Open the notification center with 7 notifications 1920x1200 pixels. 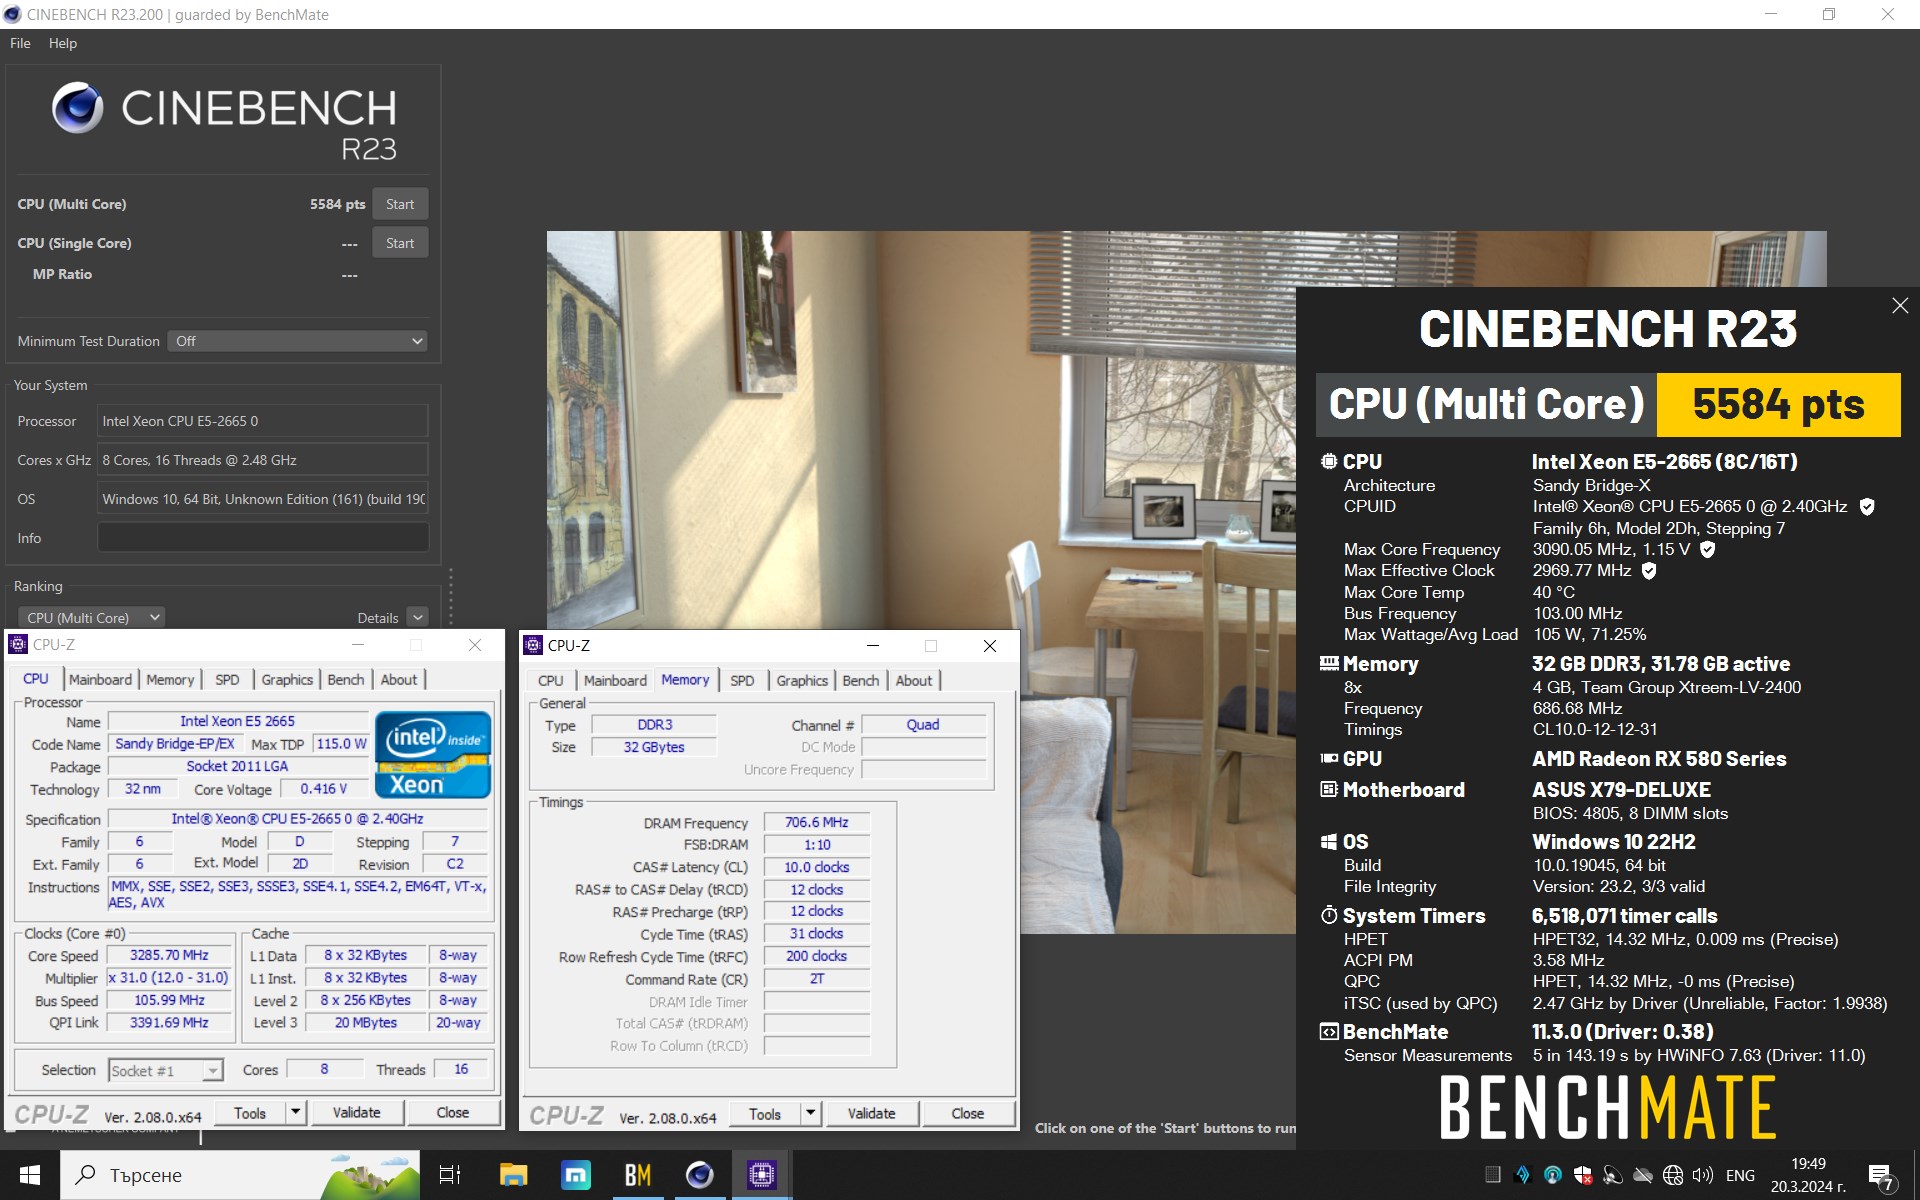pyautogui.click(x=1881, y=1176)
